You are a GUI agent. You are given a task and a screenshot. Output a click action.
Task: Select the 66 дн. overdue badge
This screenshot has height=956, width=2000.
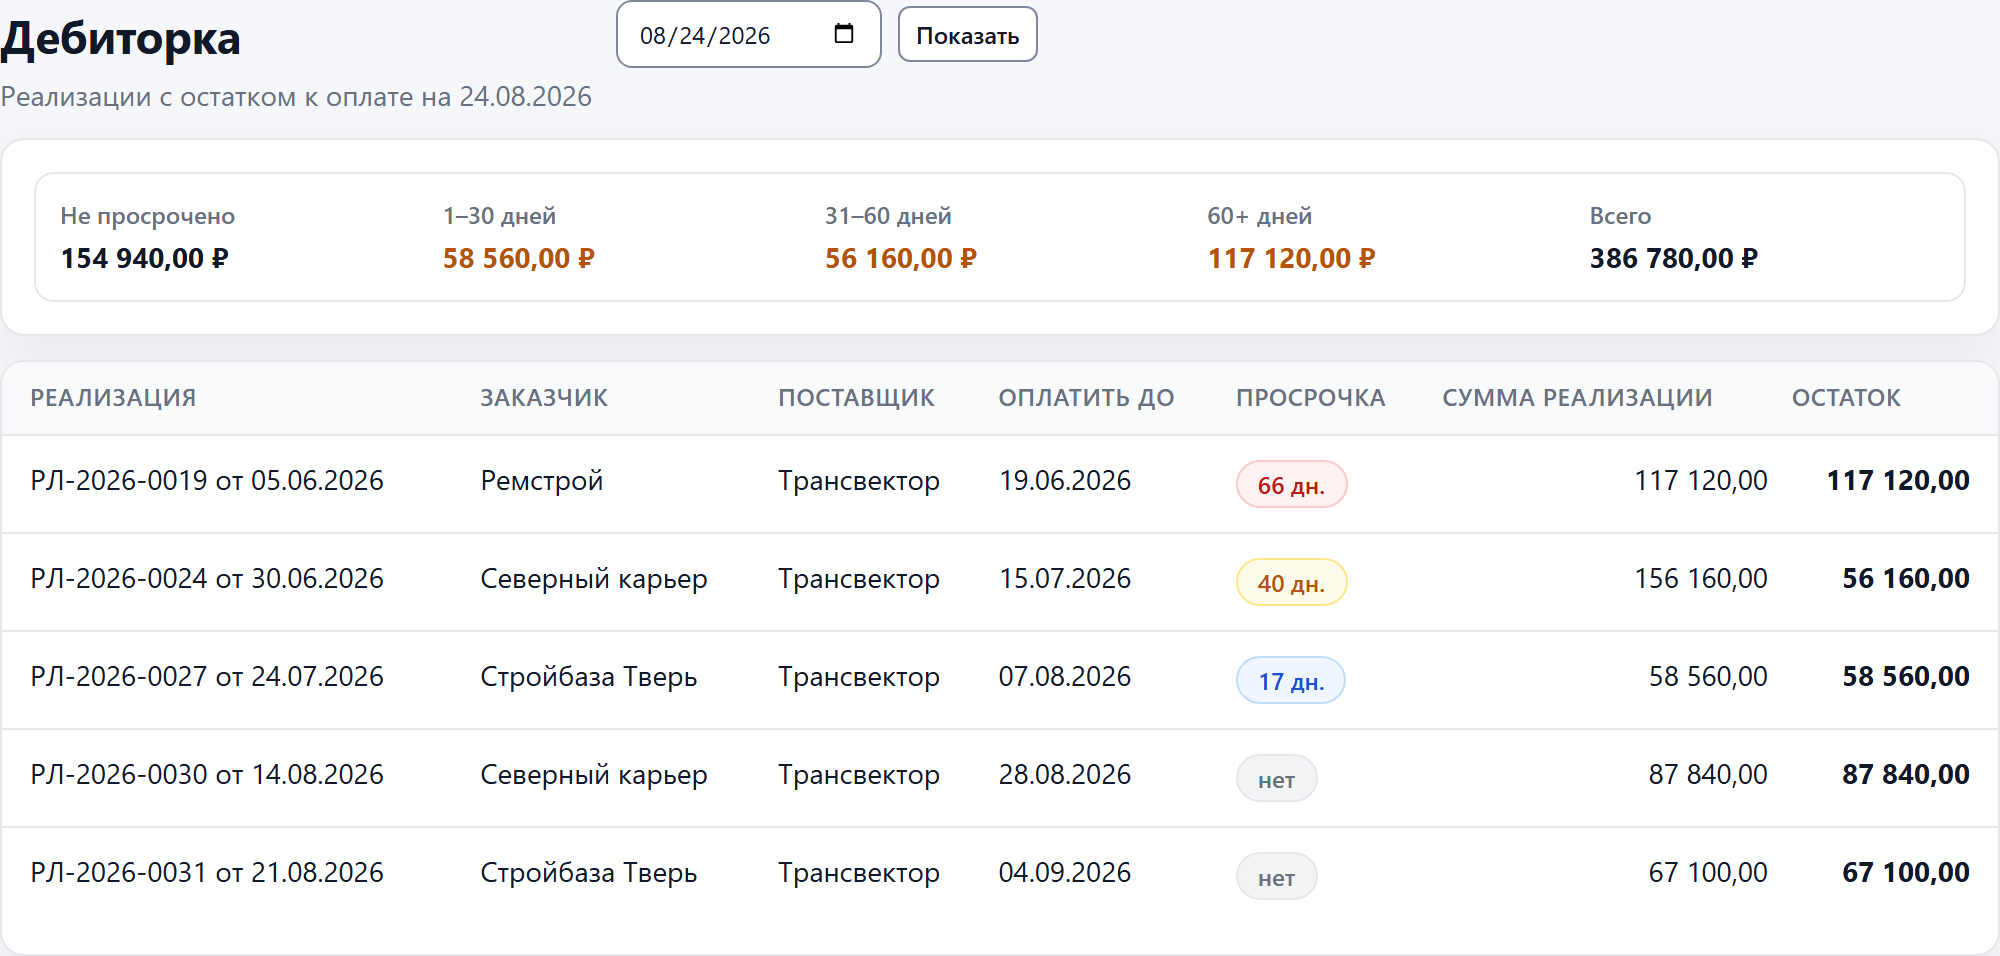point(1291,485)
